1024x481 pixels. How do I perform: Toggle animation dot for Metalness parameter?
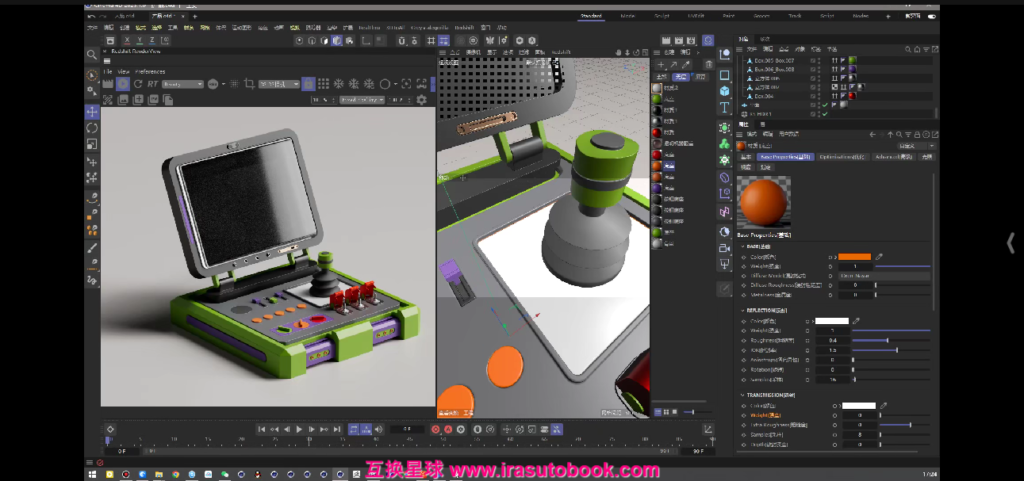[x=744, y=295]
